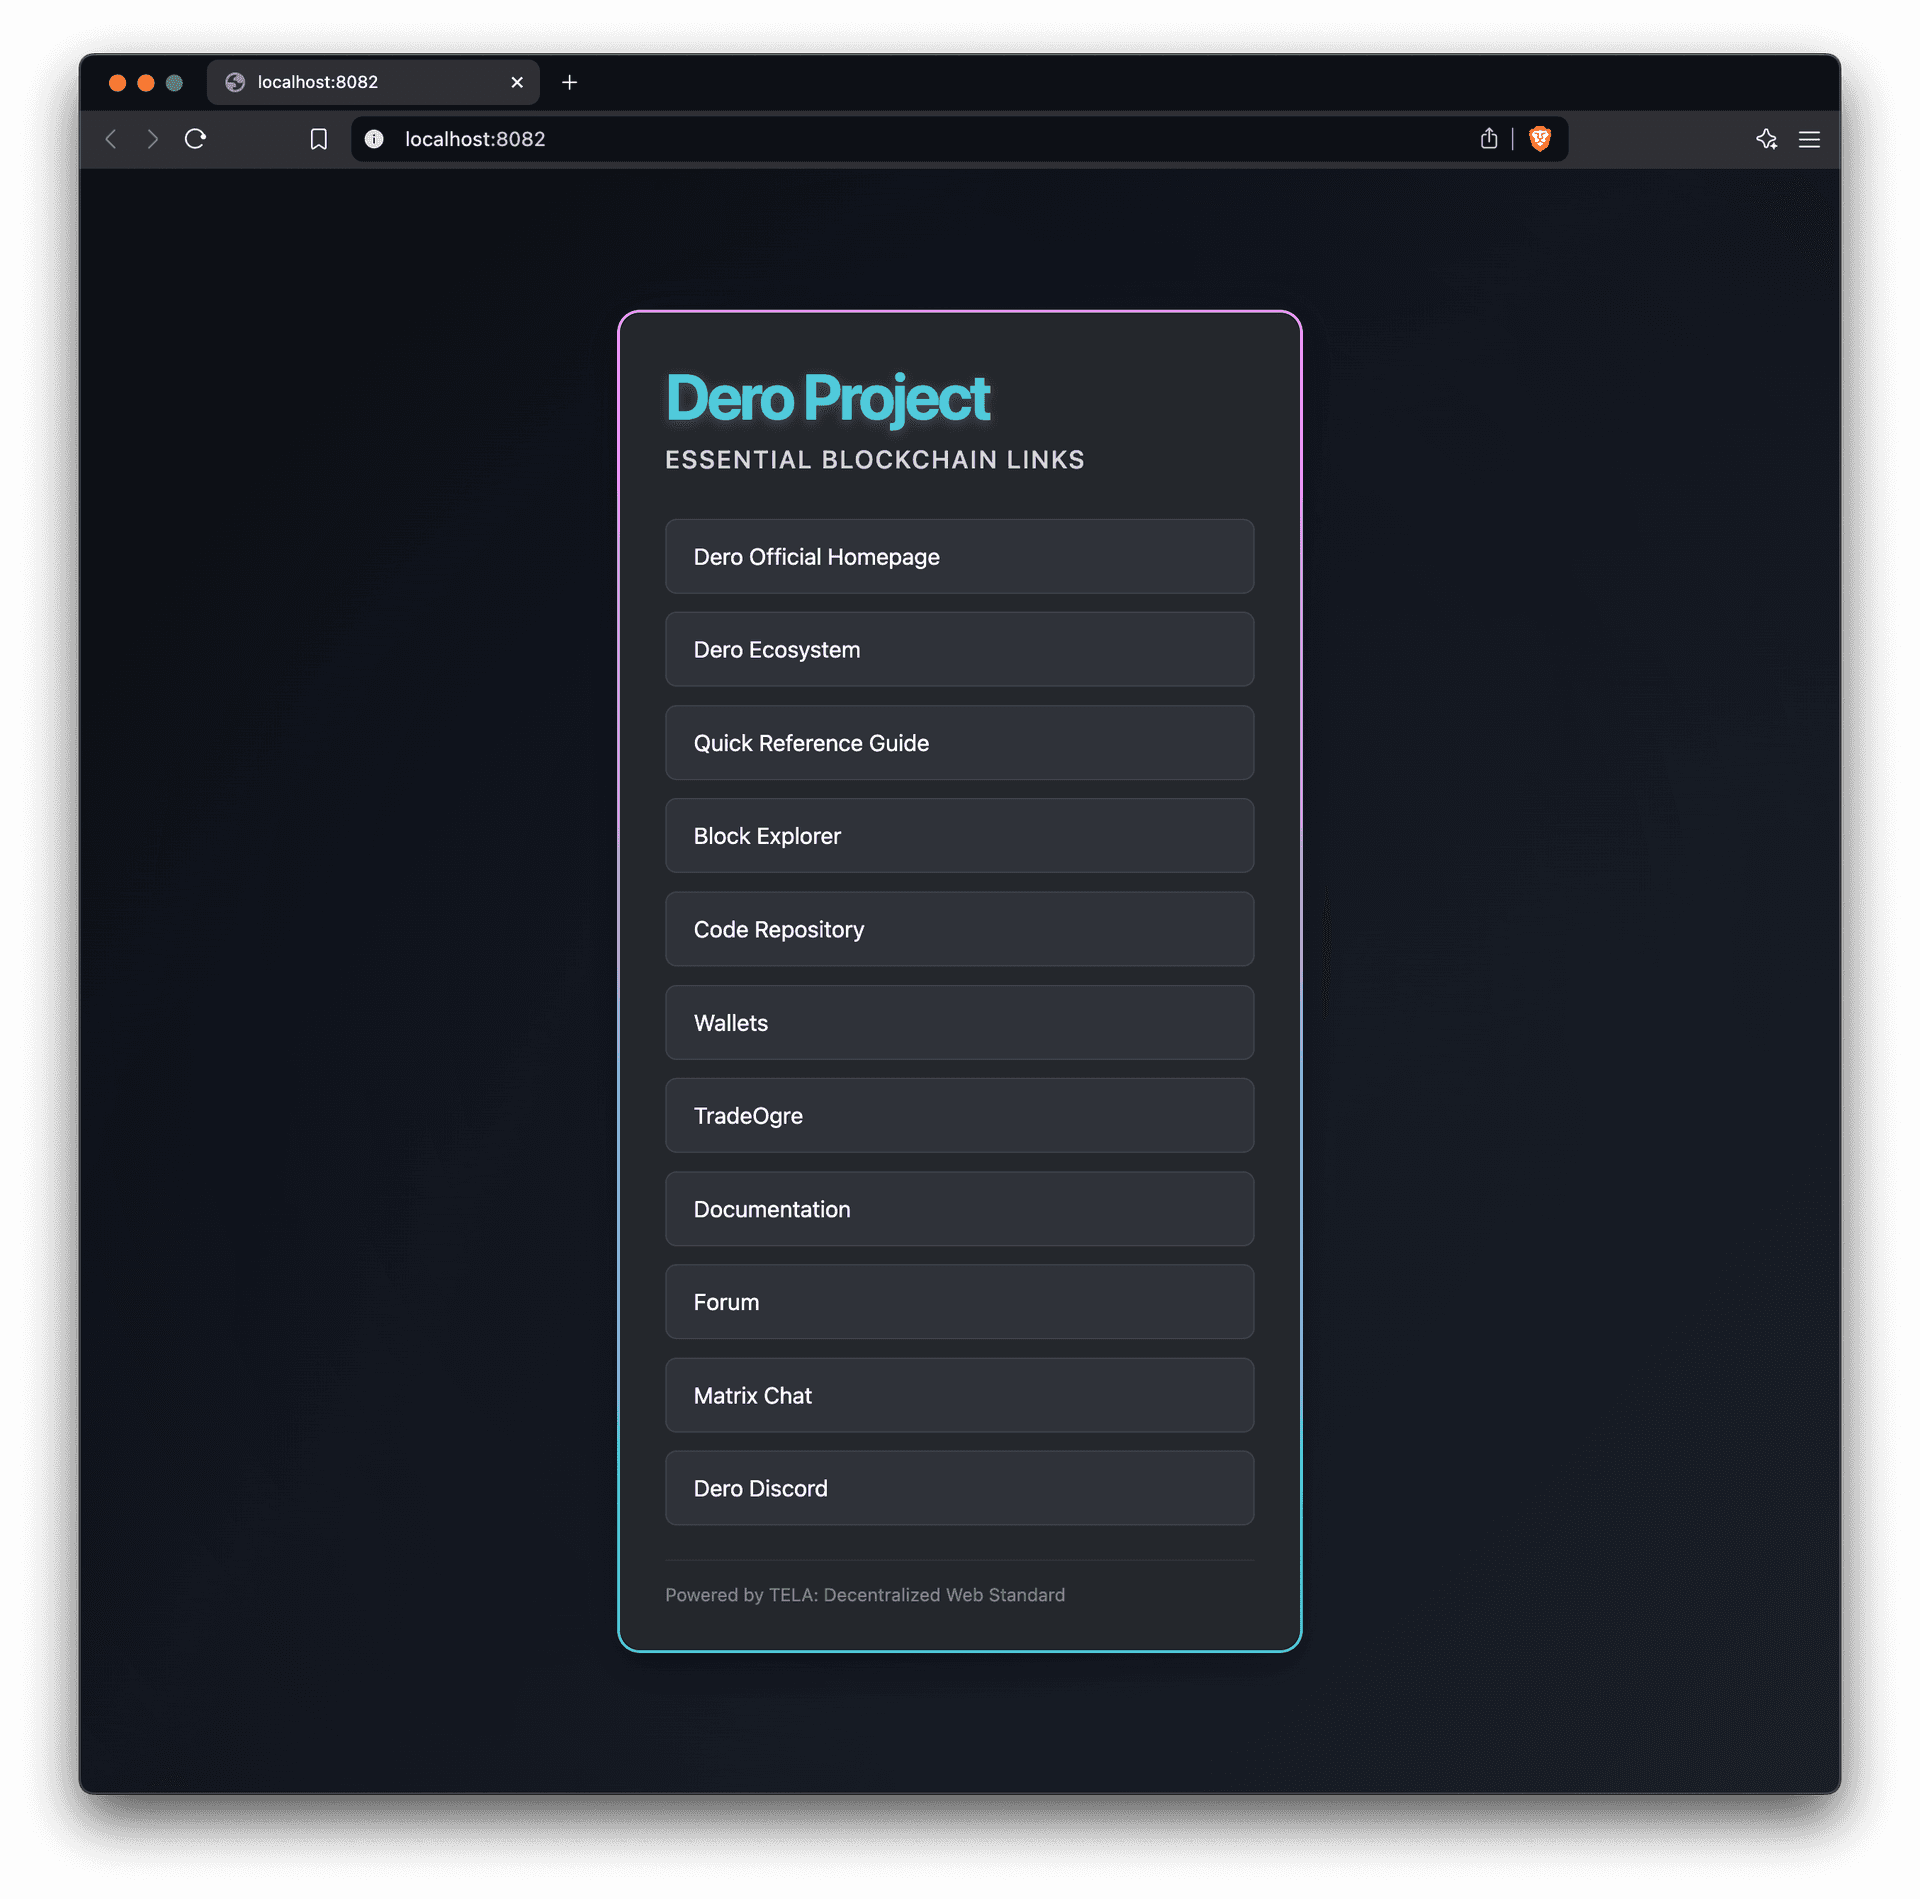Open the Dero Ecosystem link
The image size is (1920, 1899).
coord(958,649)
